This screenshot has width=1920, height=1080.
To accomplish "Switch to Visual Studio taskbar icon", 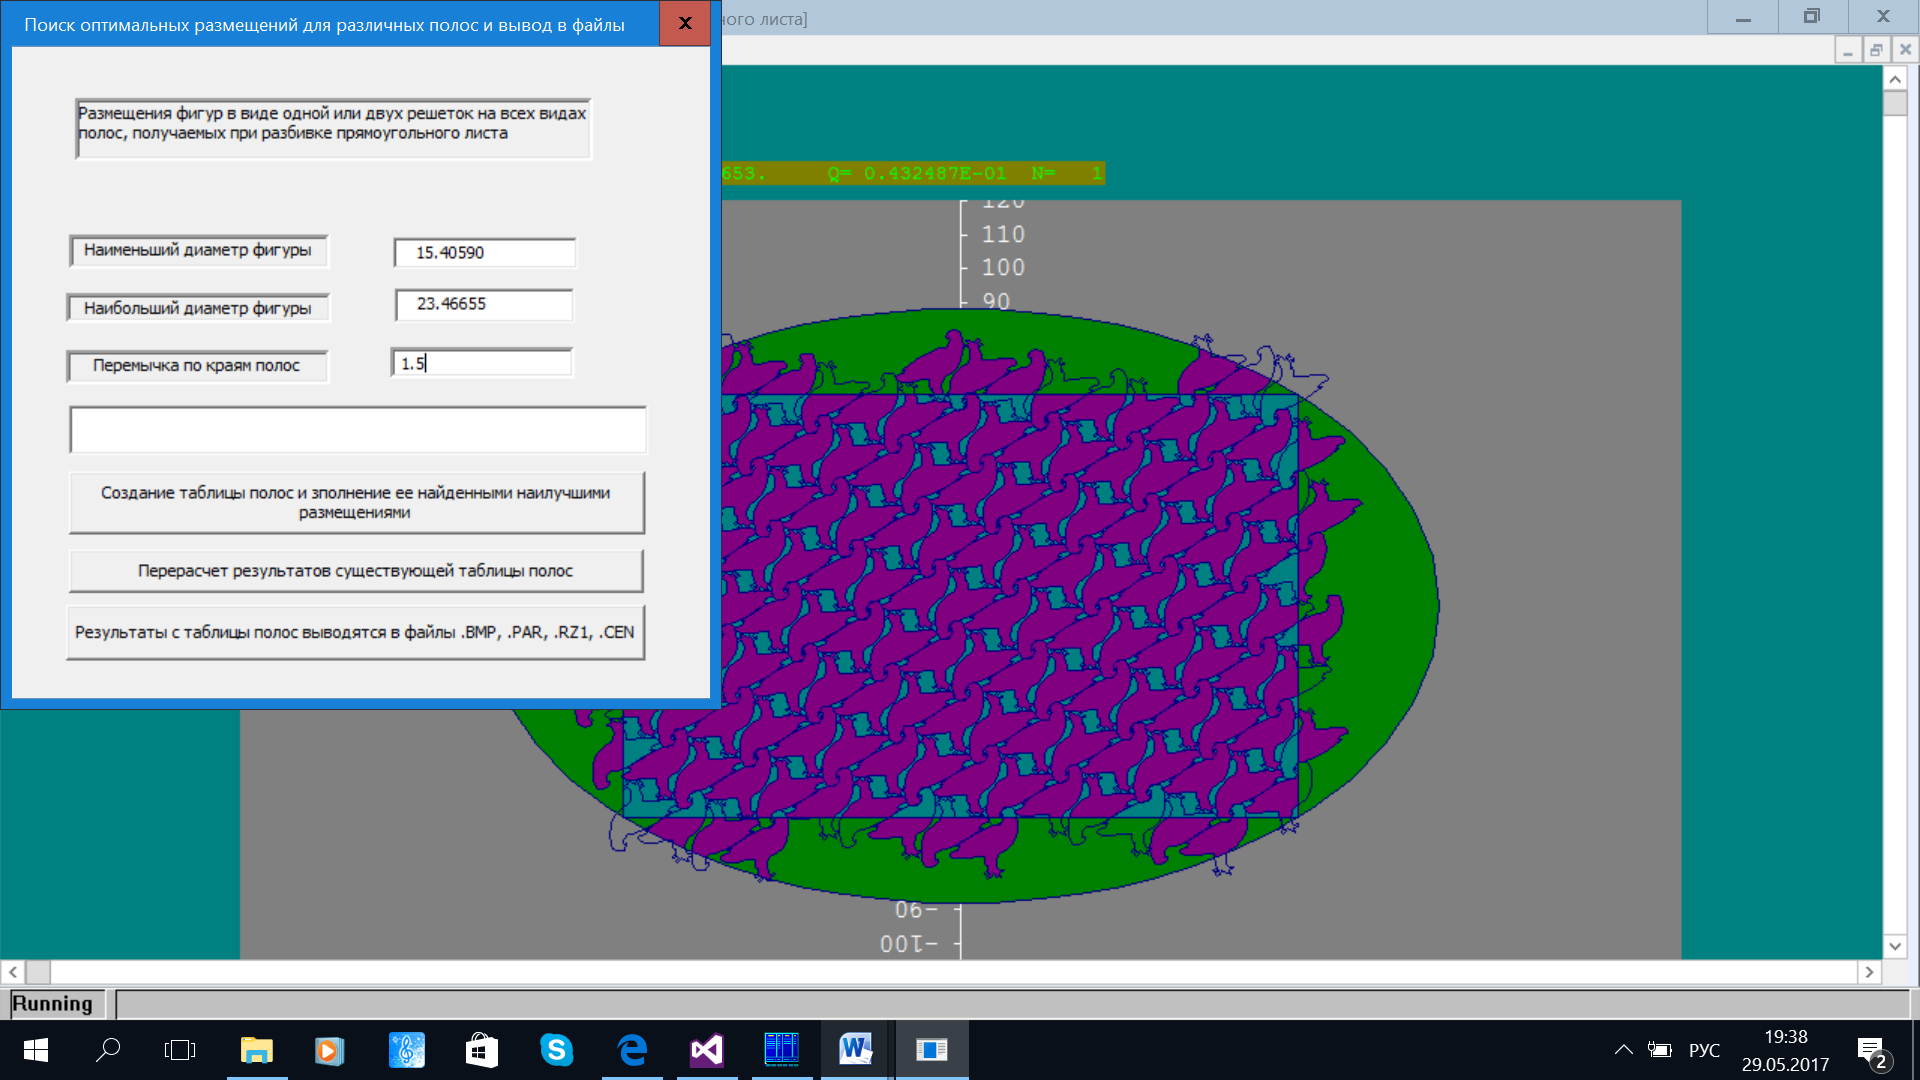I will click(x=706, y=1050).
